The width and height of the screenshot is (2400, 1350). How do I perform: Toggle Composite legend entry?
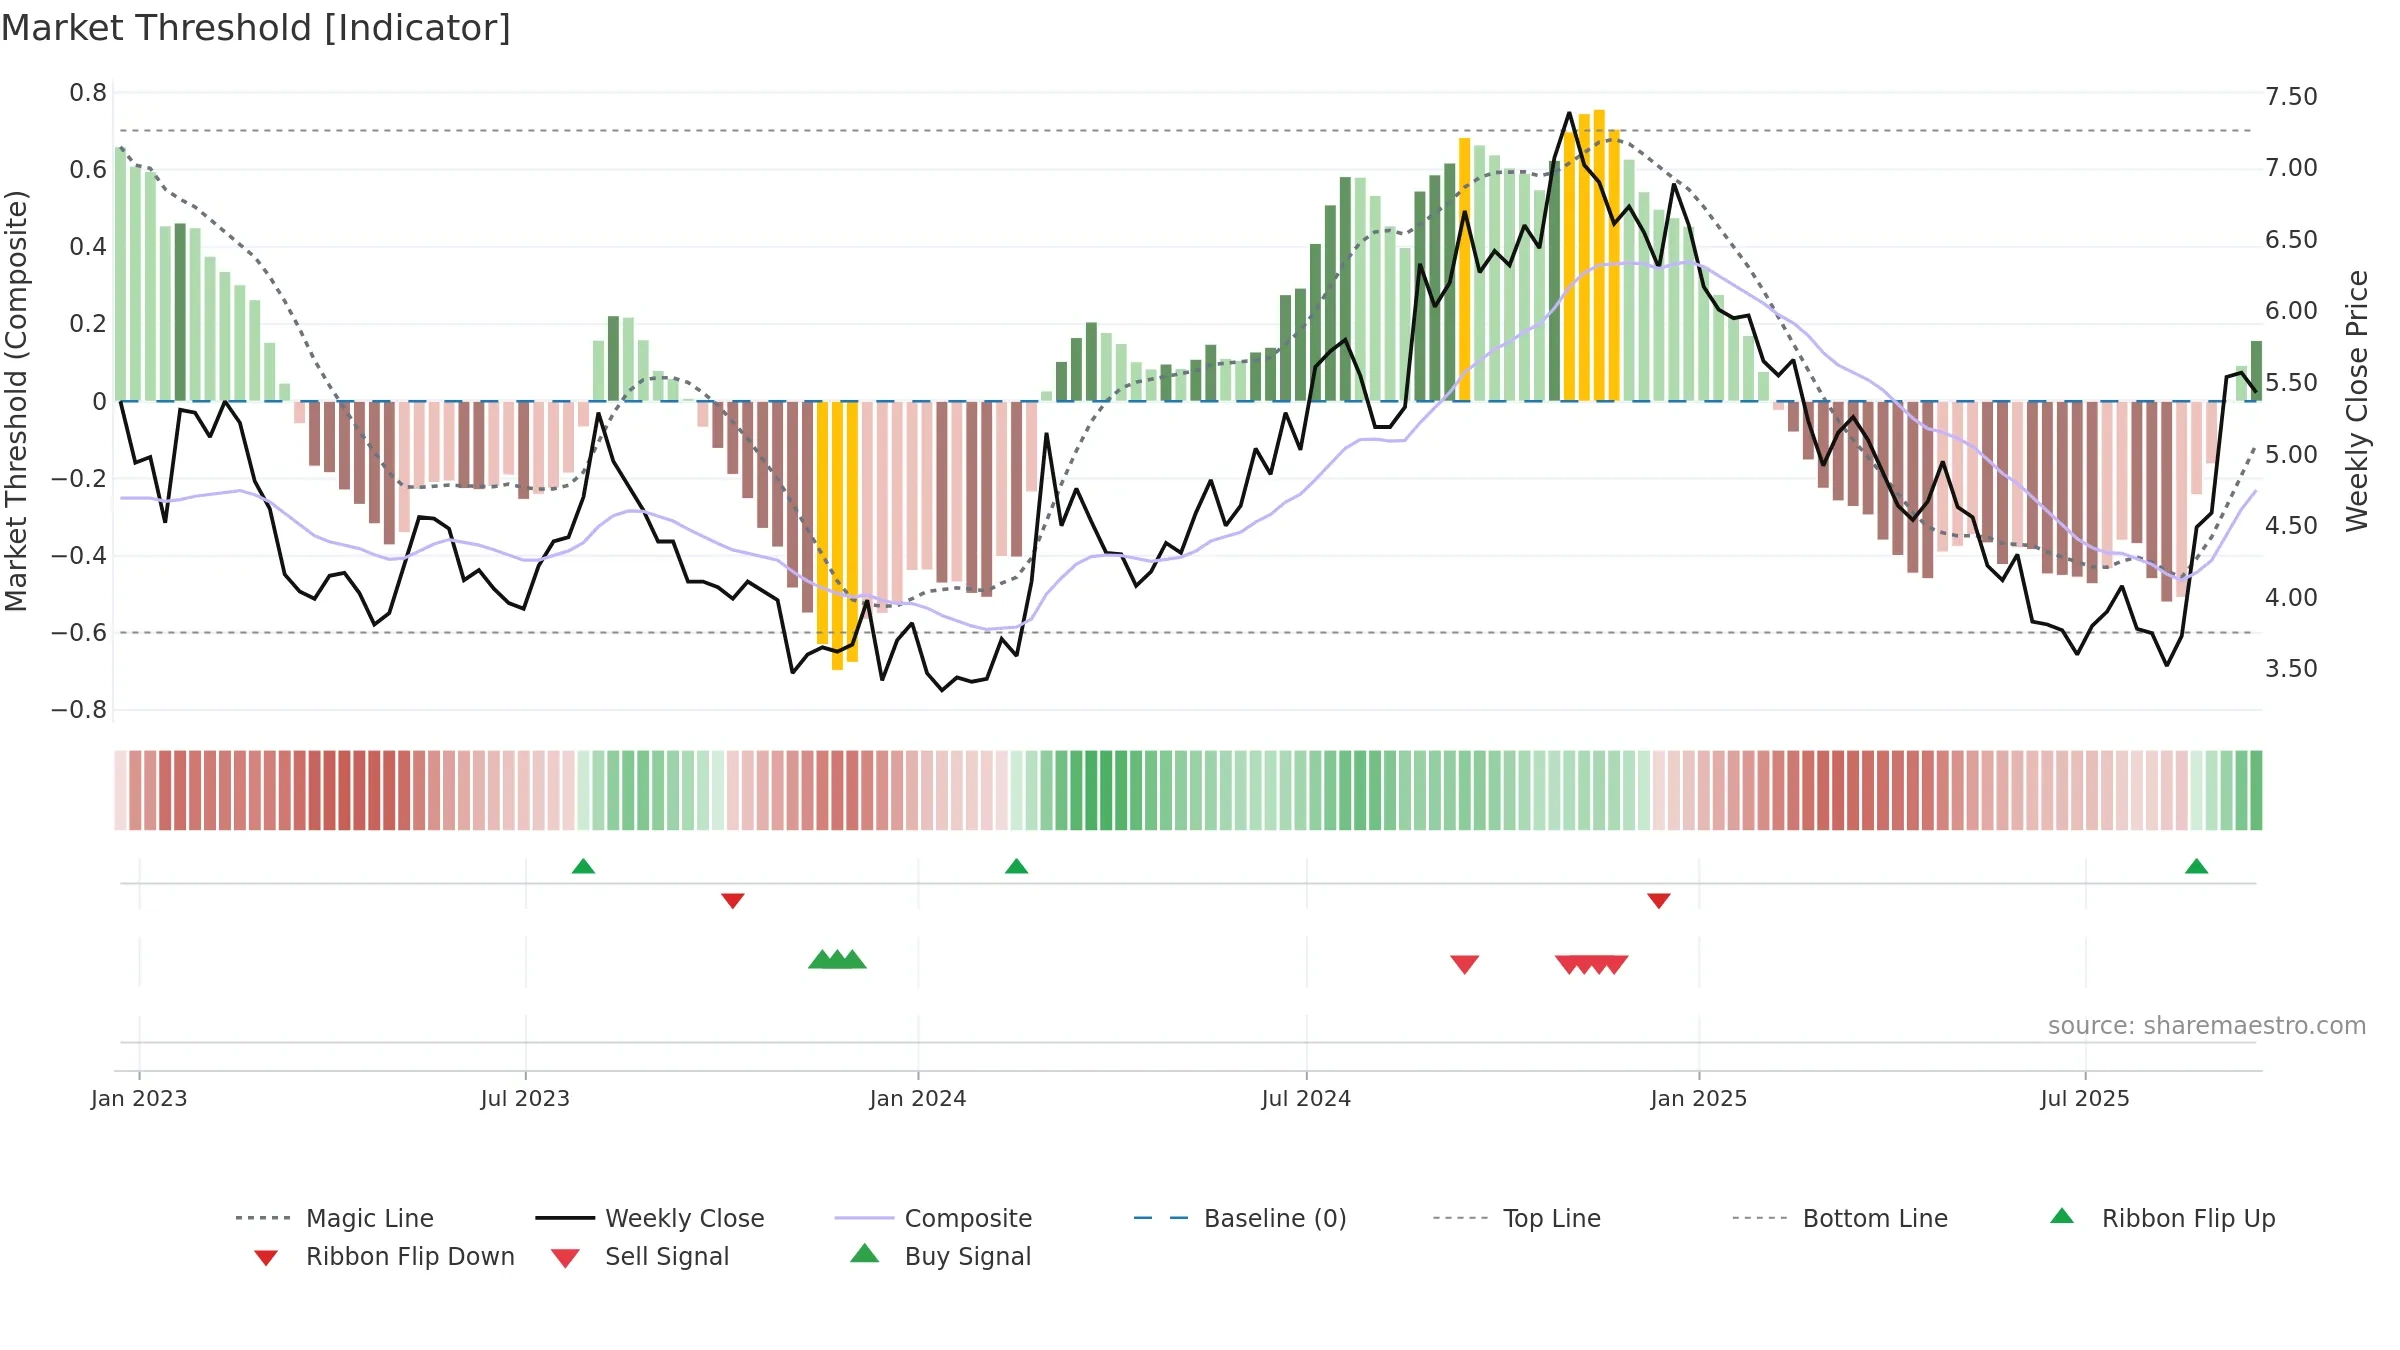point(933,1218)
